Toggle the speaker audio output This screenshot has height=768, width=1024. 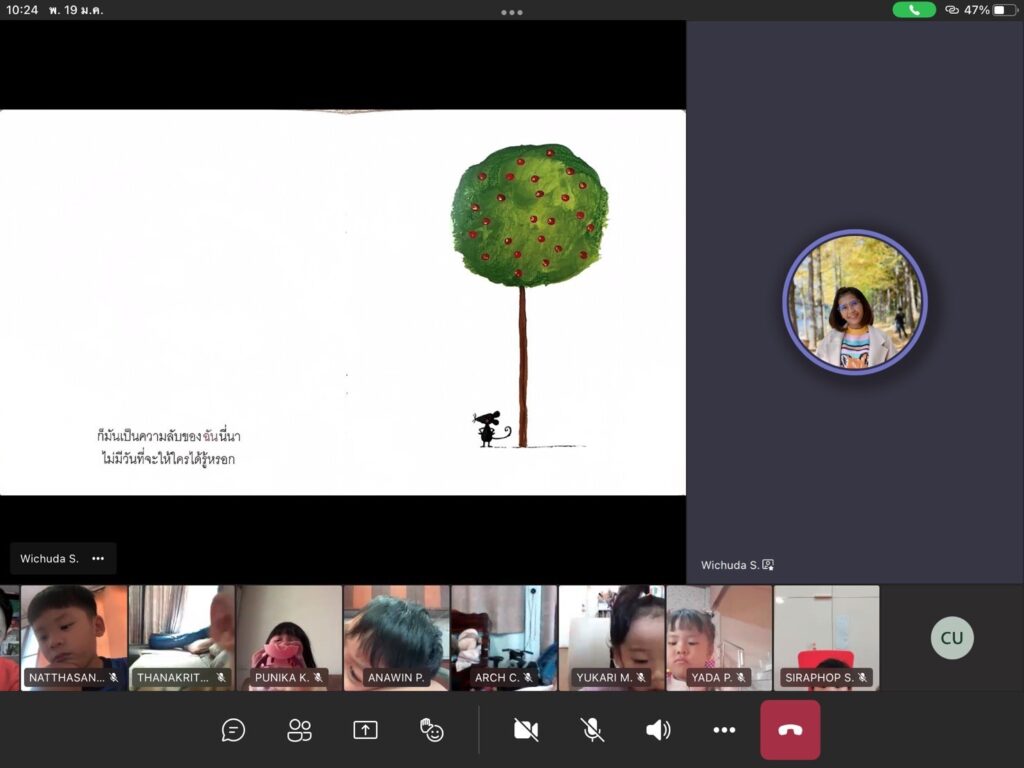pos(658,730)
